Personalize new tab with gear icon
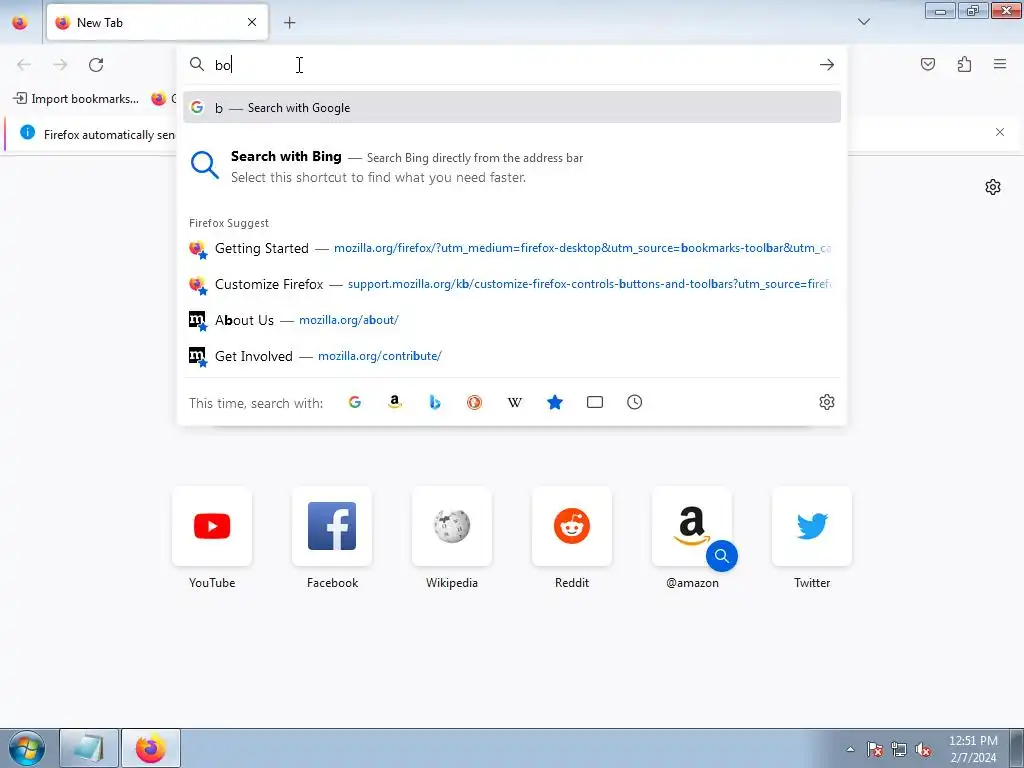Viewport: 1024px width, 768px height. [993, 187]
